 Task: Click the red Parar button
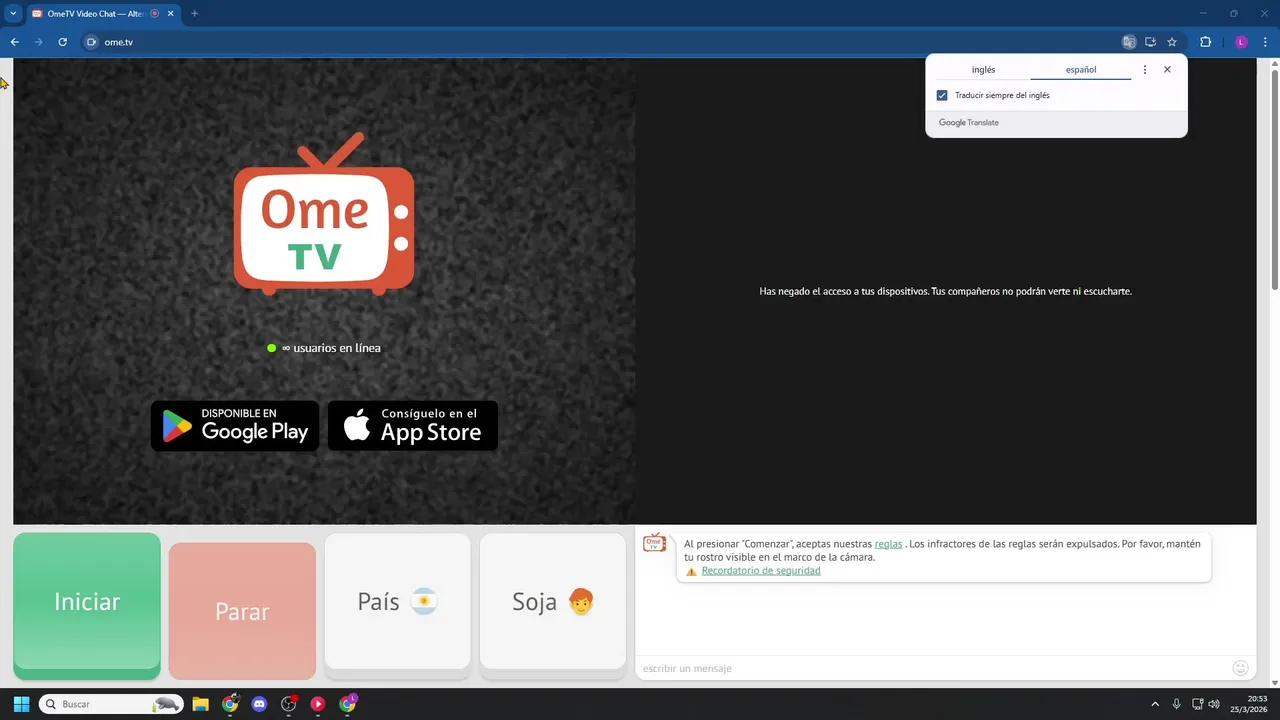[242, 610]
